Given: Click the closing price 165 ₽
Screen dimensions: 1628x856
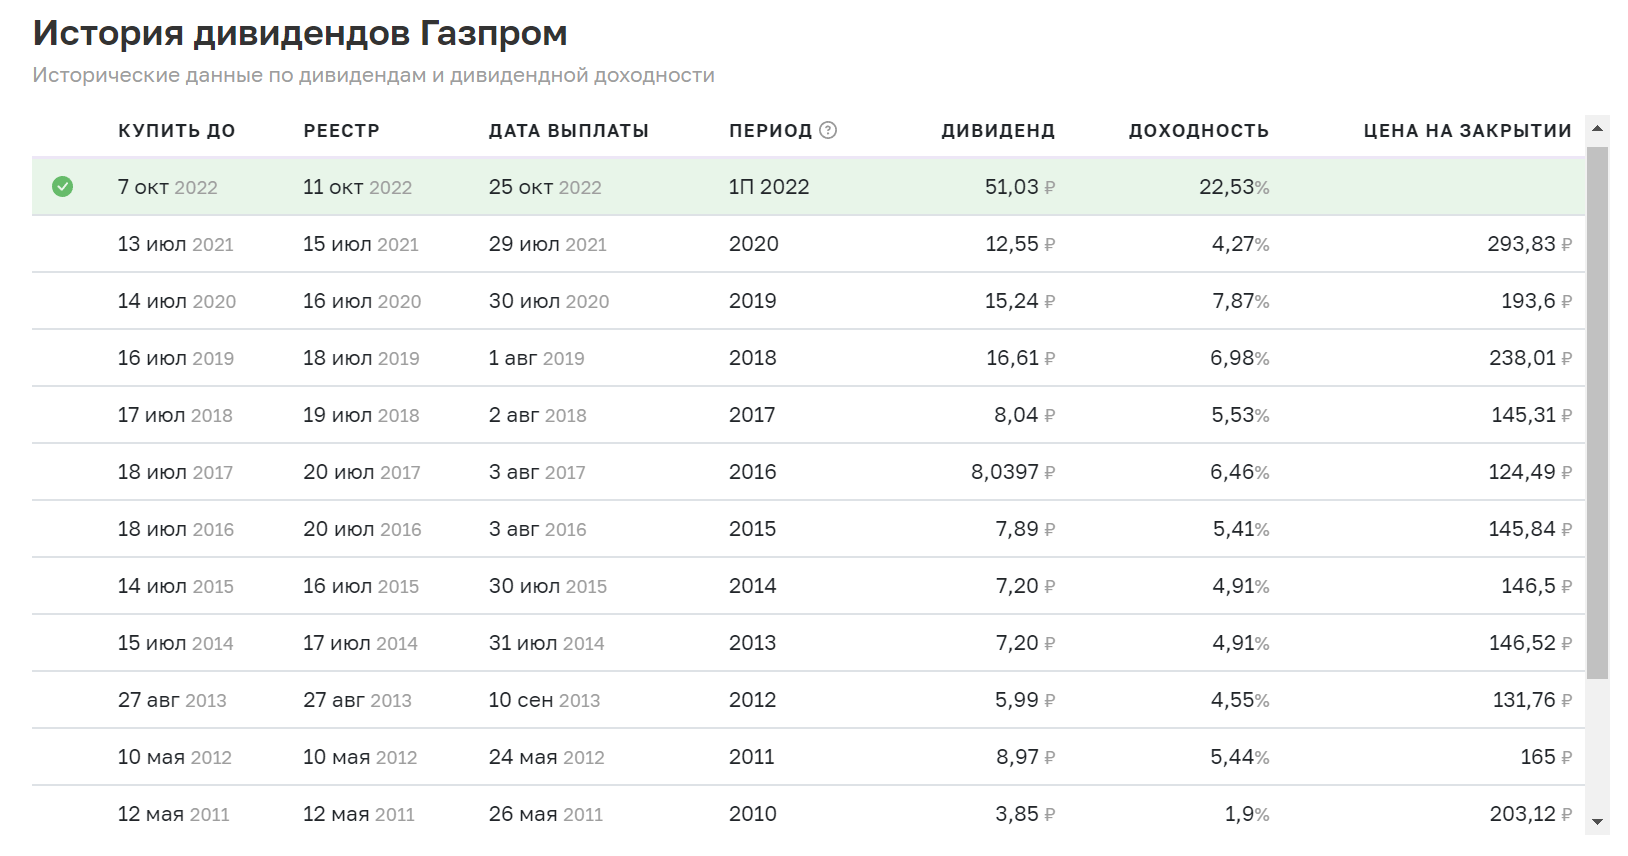Looking at the screenshot, I should coord(1546,757).
